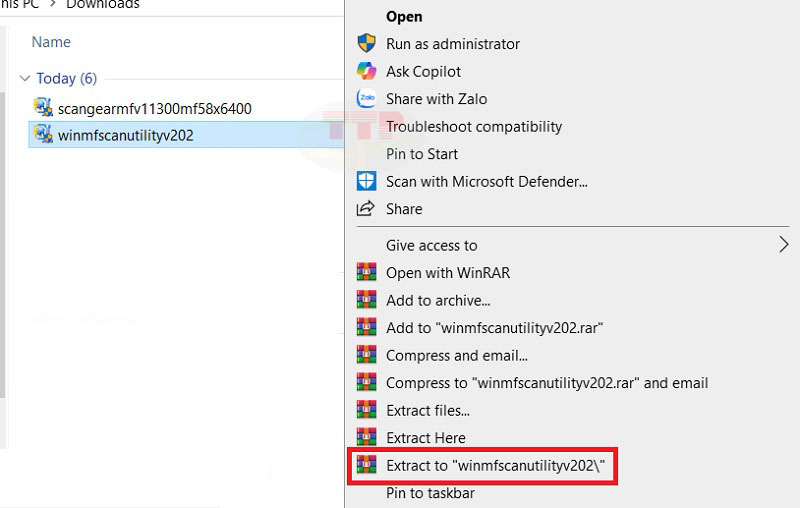Image resolution: width=800 pixels, height=508 pixels.
Task: Choose Troubleshoot compatibility
Action: (x=473, y=126)
